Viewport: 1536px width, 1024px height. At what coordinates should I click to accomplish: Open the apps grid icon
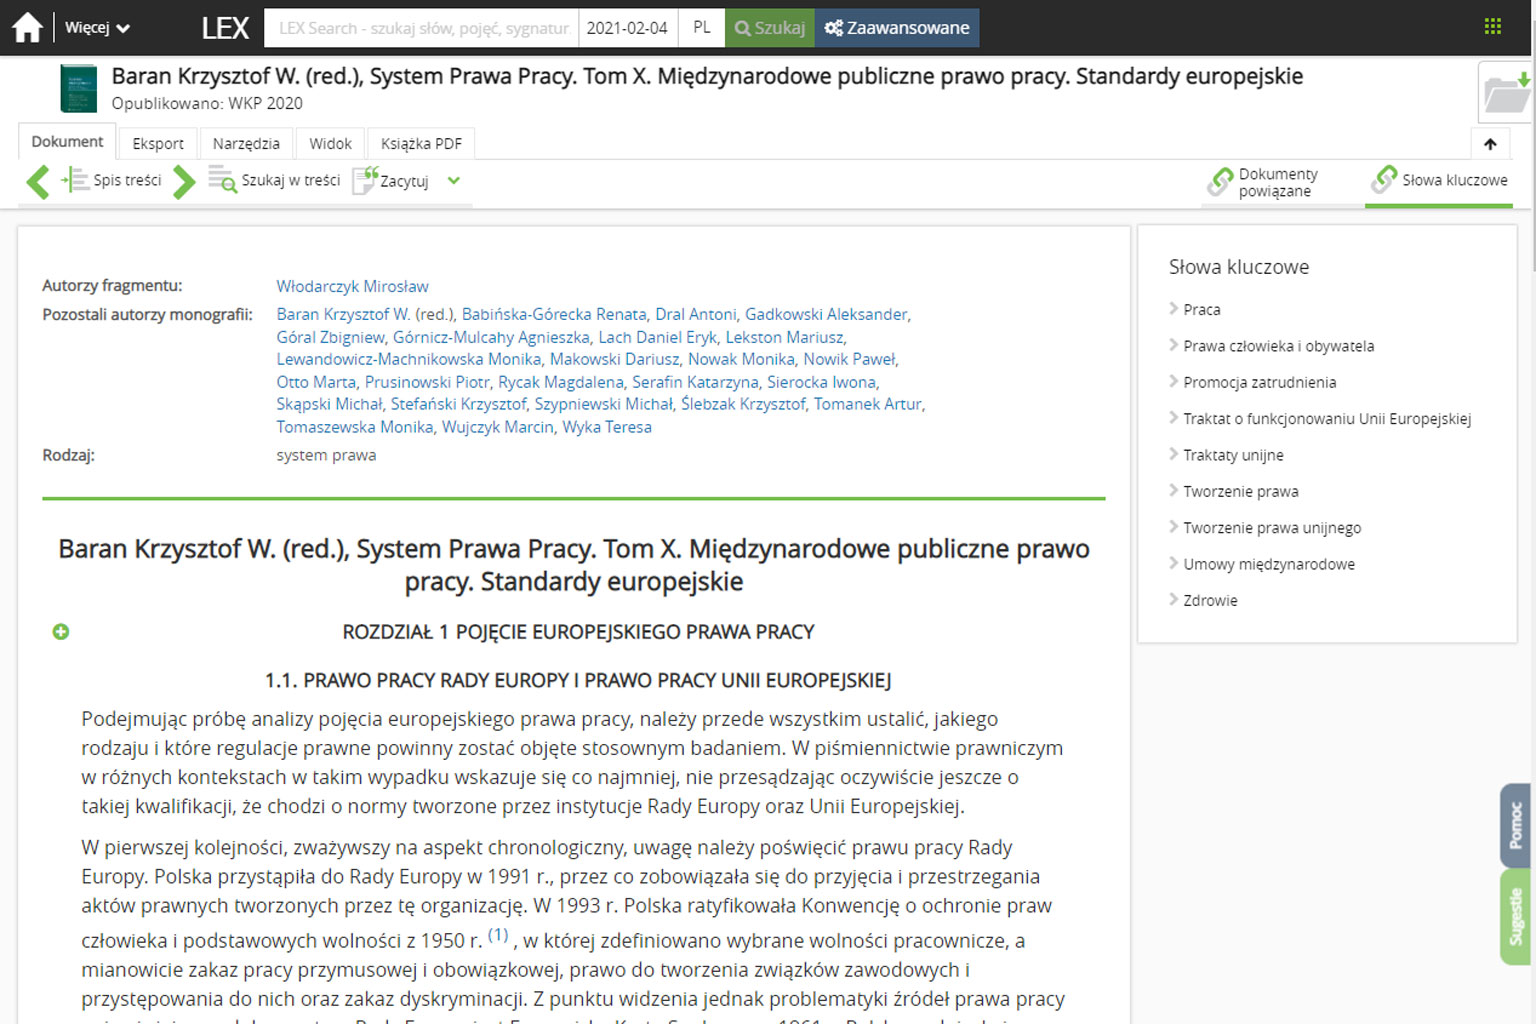[x=1492, y=27]
